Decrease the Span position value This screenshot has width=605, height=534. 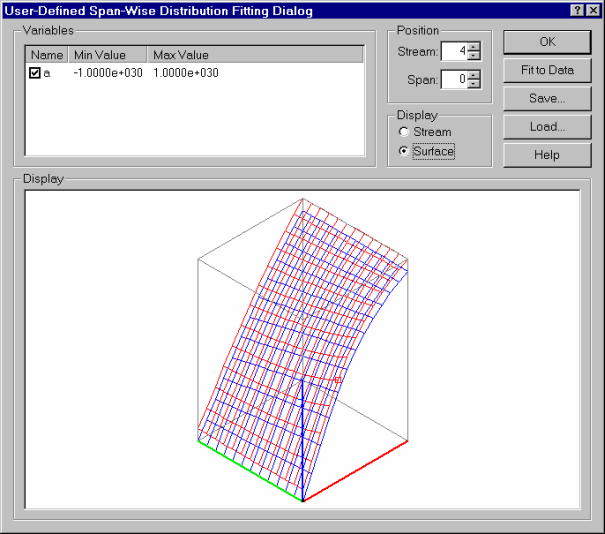(474, 84)
